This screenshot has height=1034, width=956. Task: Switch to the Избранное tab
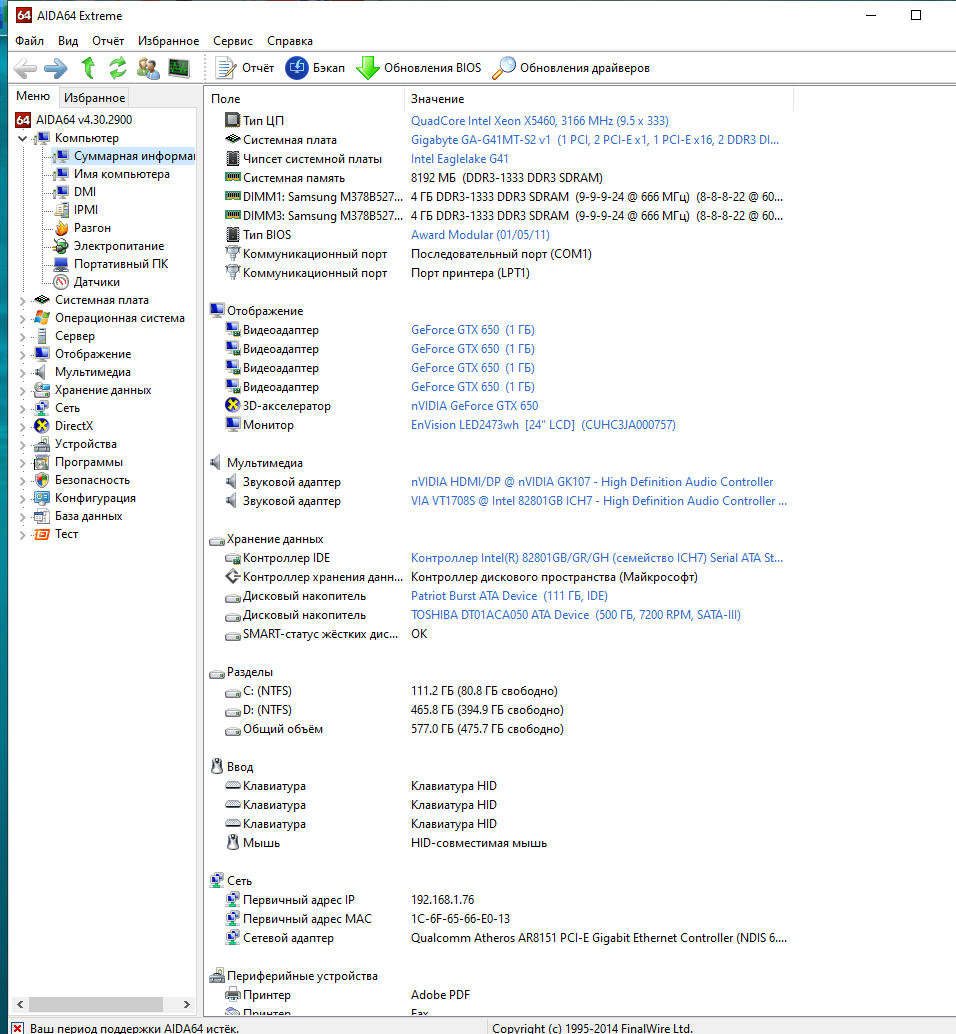click(94, 97)
